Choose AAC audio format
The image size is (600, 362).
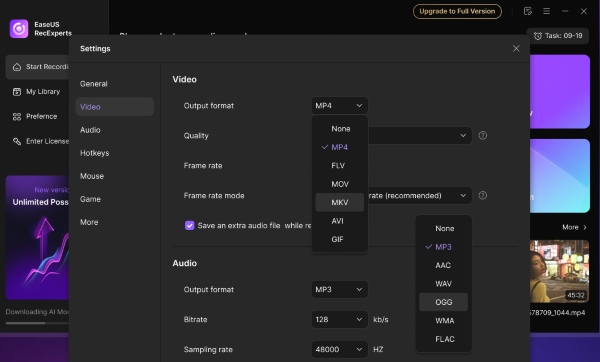443,265
